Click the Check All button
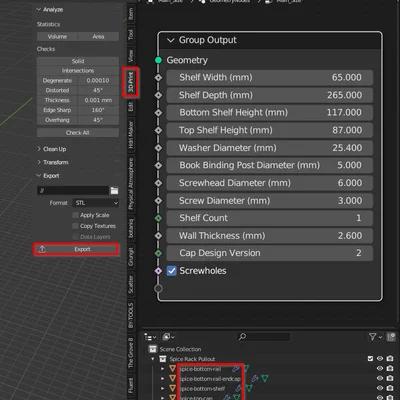 tap(78, 133)
